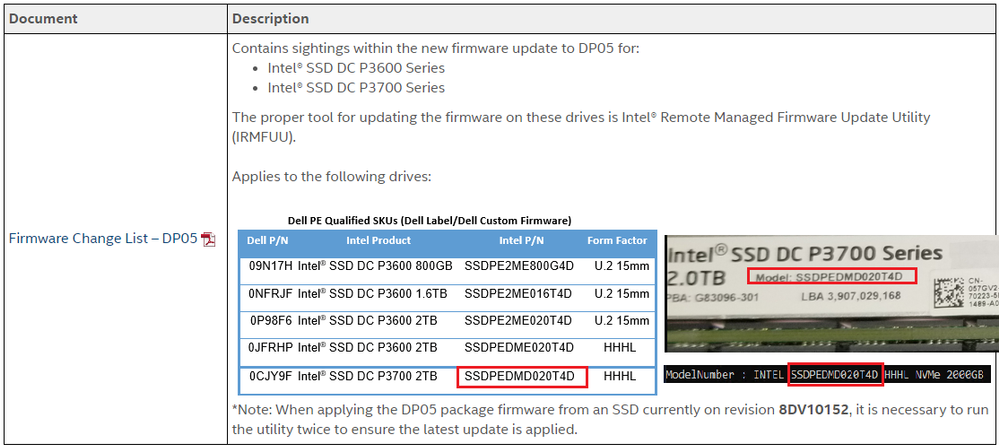Click the Description column header
999x446 pixels.
270,19
